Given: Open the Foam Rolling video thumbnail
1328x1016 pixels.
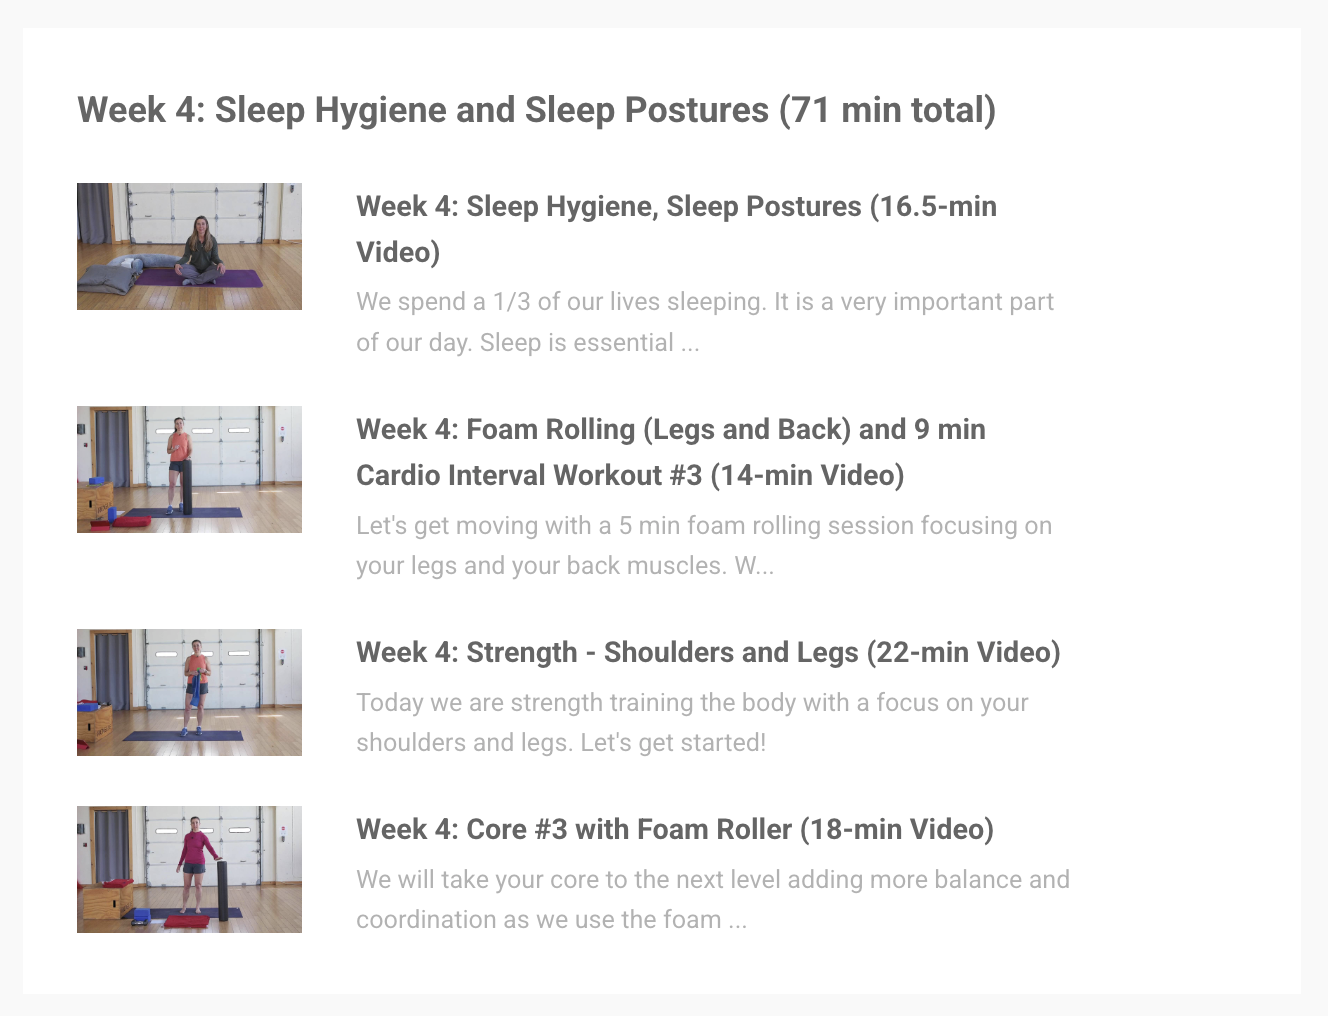Looking at the screenshot, I should [189, 469].
